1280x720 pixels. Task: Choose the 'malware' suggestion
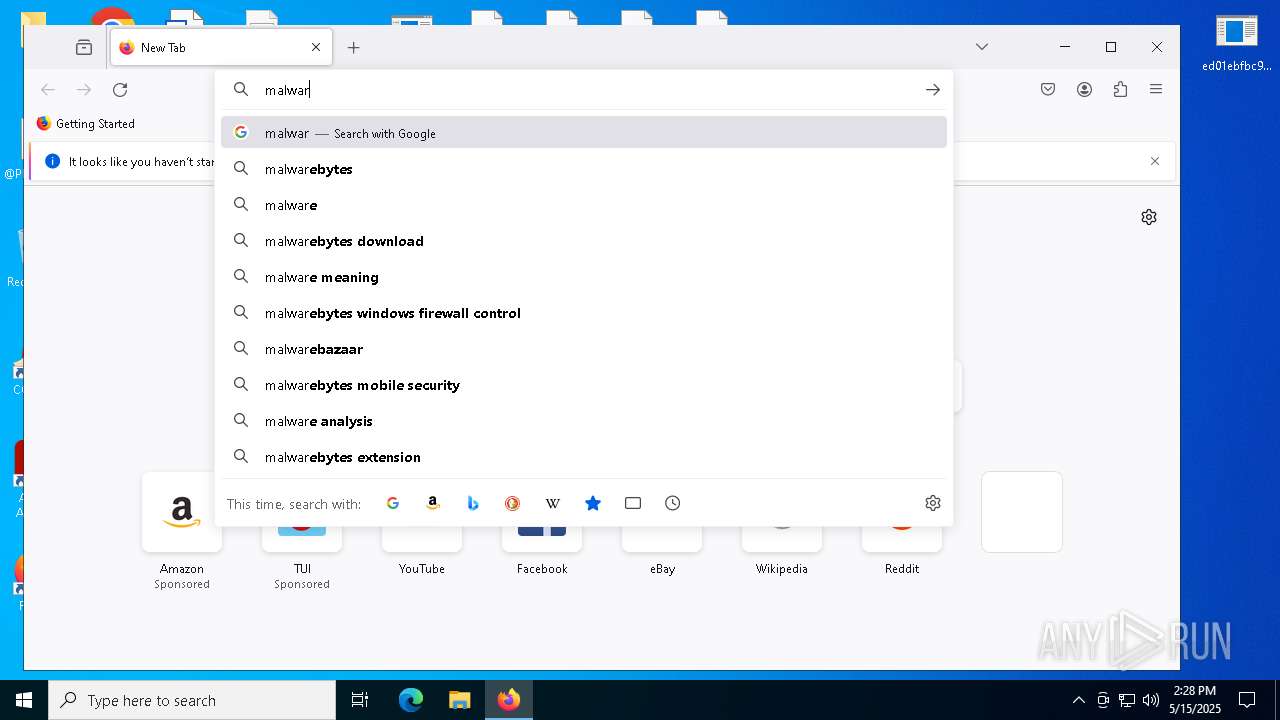tap(584, 205)
